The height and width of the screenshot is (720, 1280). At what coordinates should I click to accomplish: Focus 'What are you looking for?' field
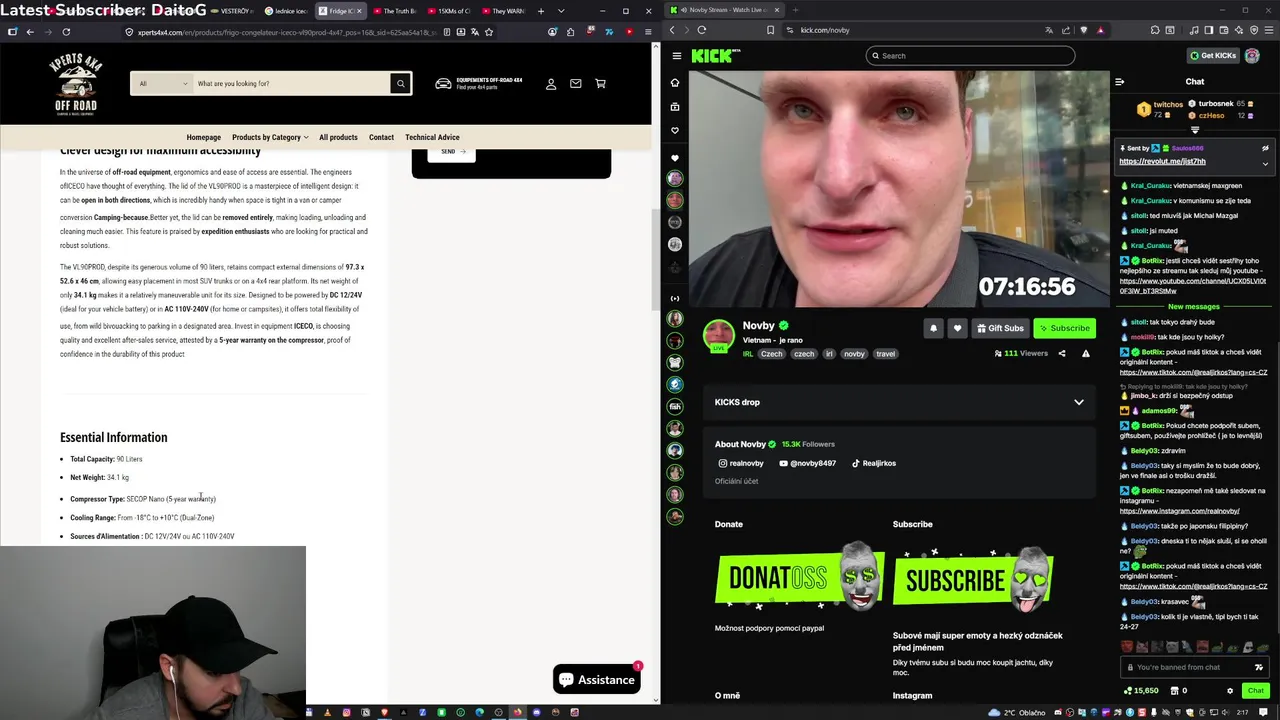click(x=290, y=83)
